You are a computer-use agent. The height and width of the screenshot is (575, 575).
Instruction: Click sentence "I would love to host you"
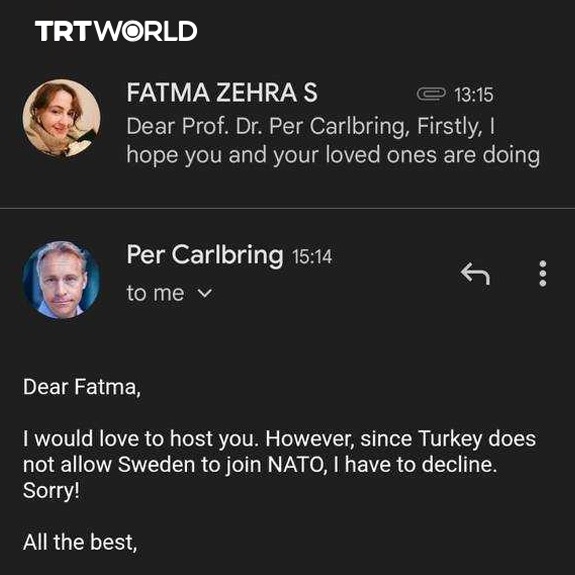[x=139, y=439]
